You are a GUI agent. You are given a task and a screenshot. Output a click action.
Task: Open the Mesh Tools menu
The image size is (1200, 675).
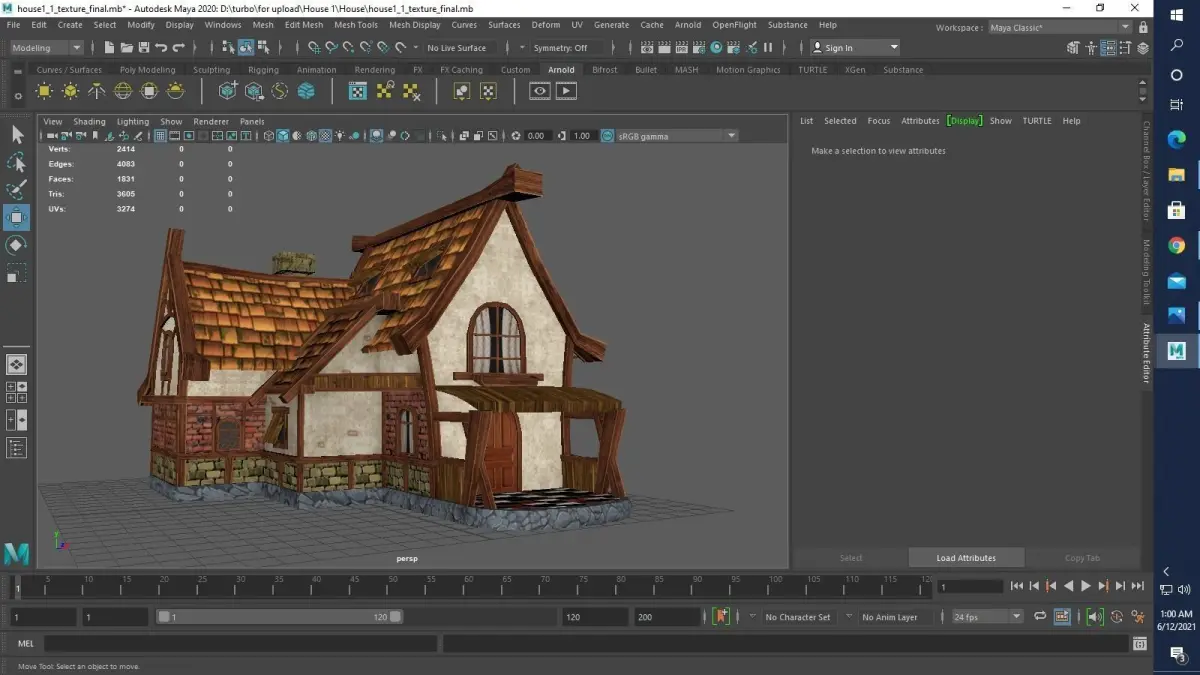tap(356, 25)
